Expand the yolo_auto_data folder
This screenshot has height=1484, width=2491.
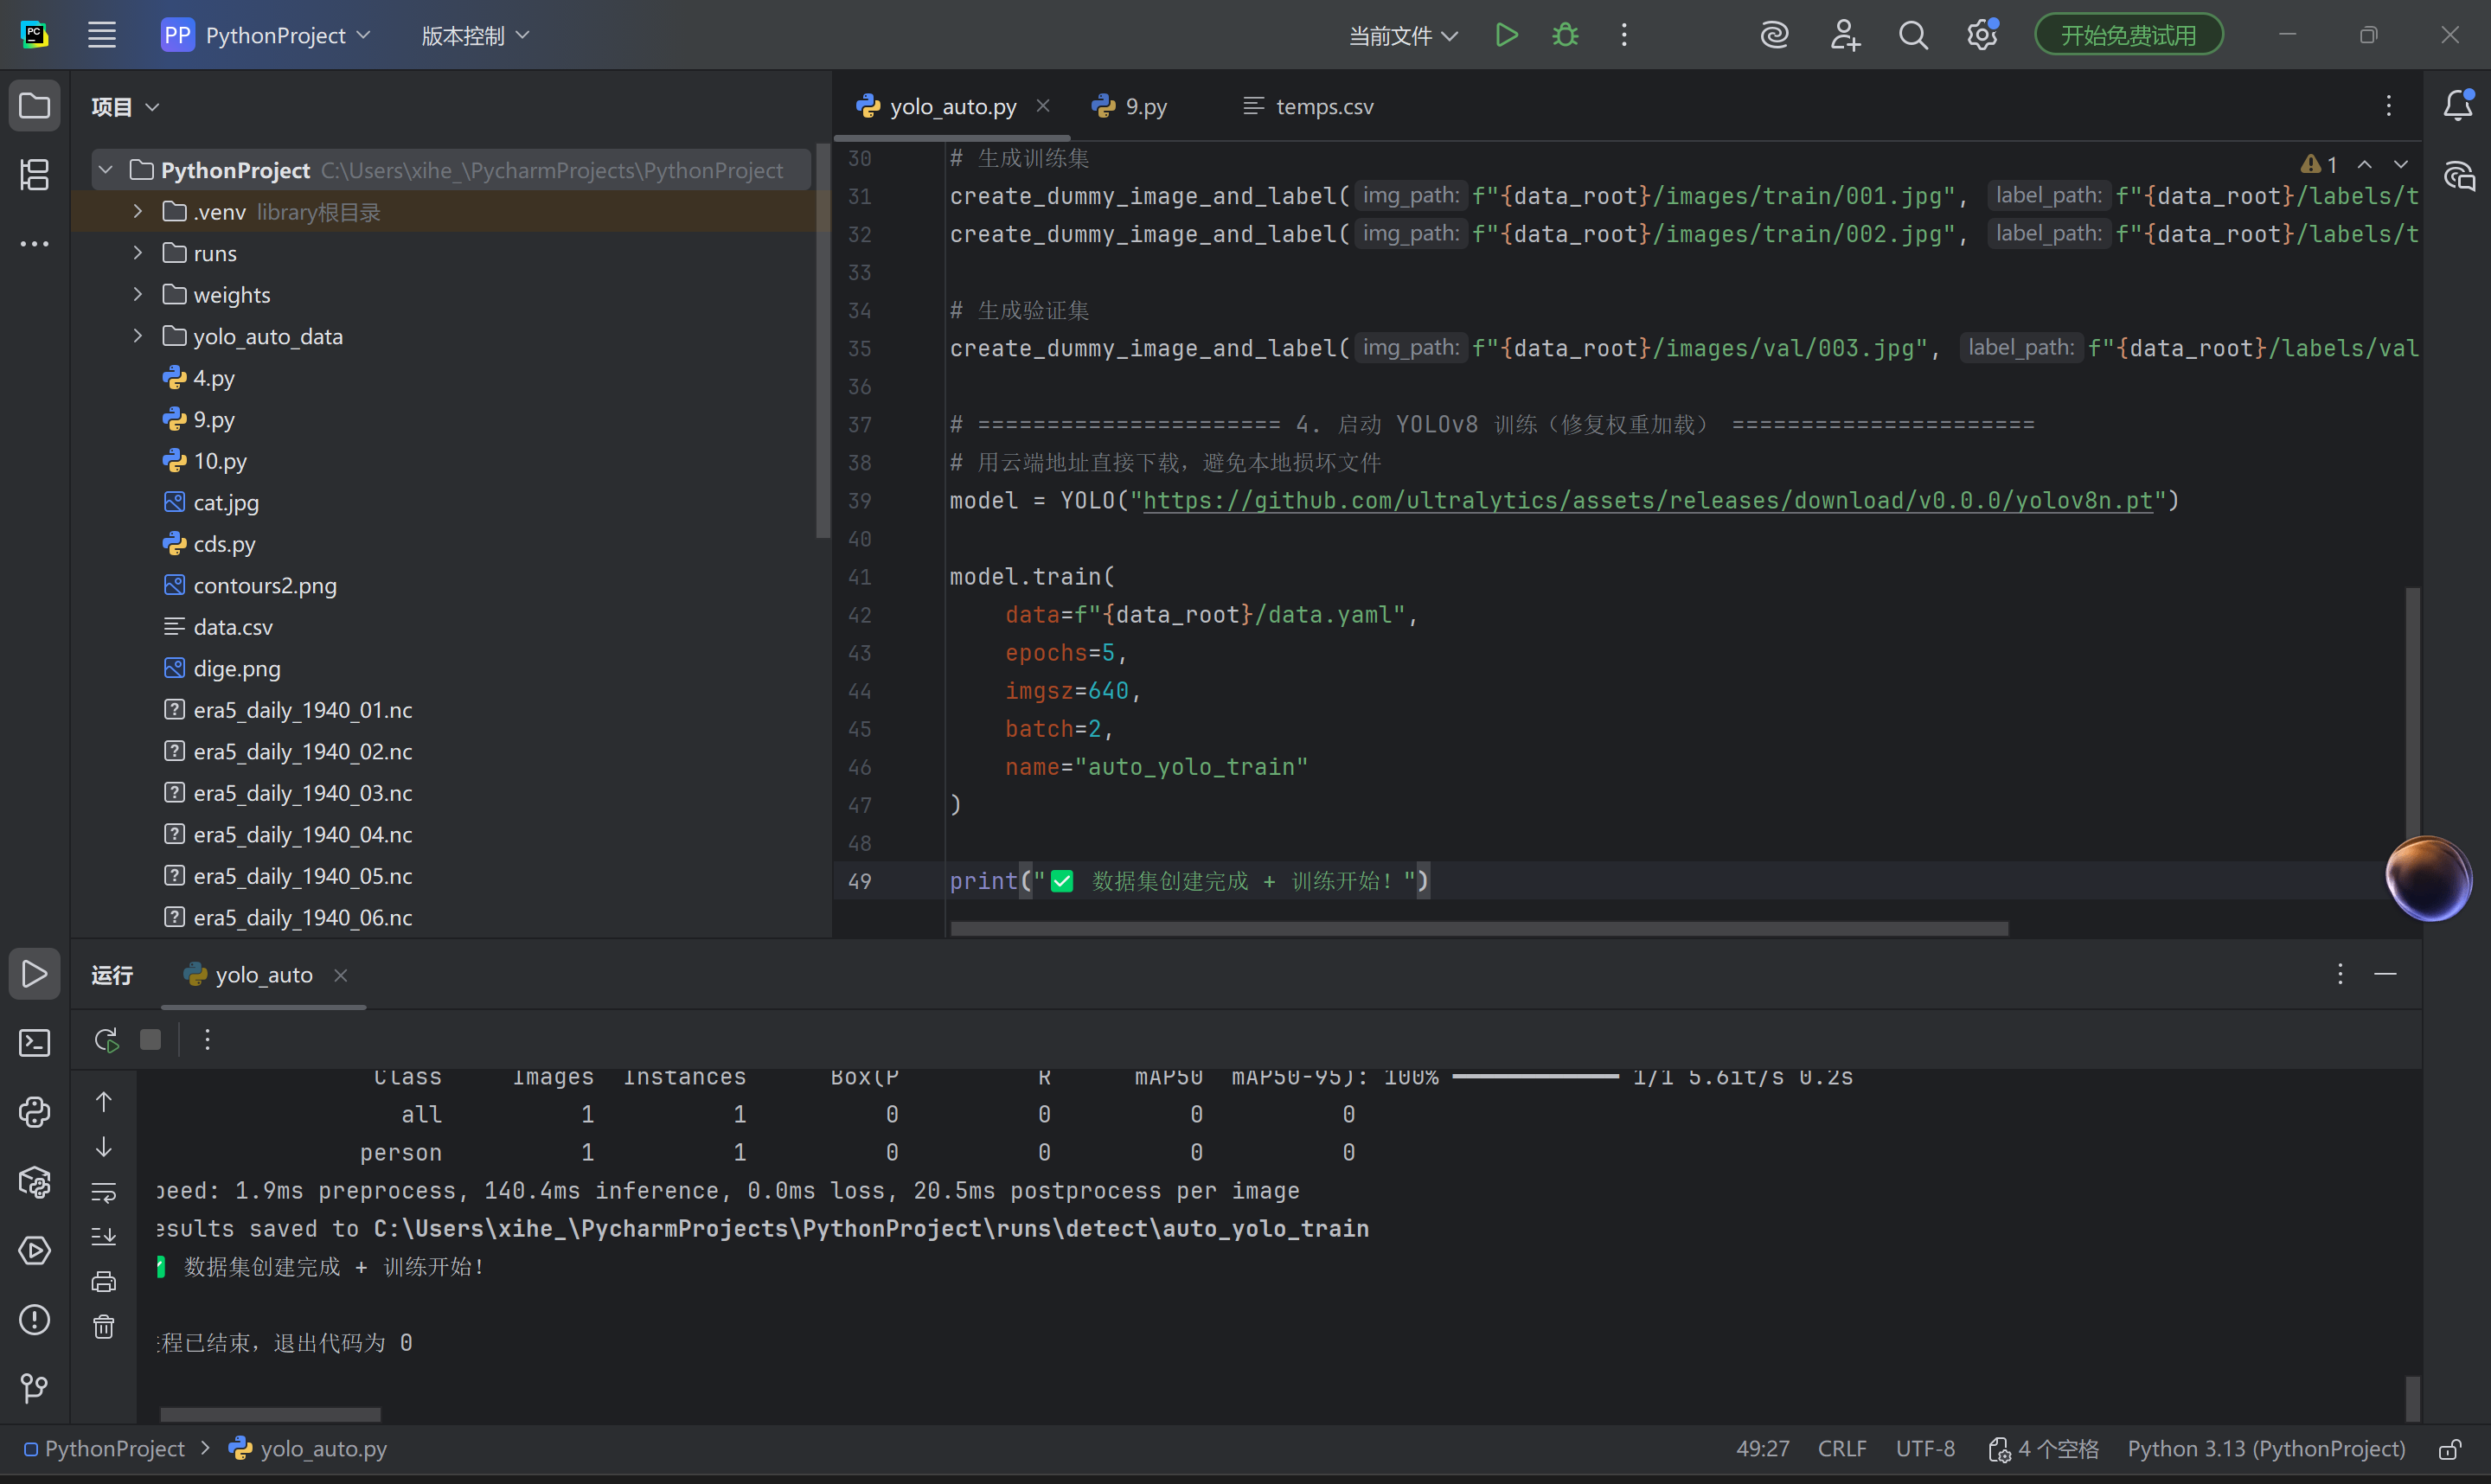click(138, 336)
